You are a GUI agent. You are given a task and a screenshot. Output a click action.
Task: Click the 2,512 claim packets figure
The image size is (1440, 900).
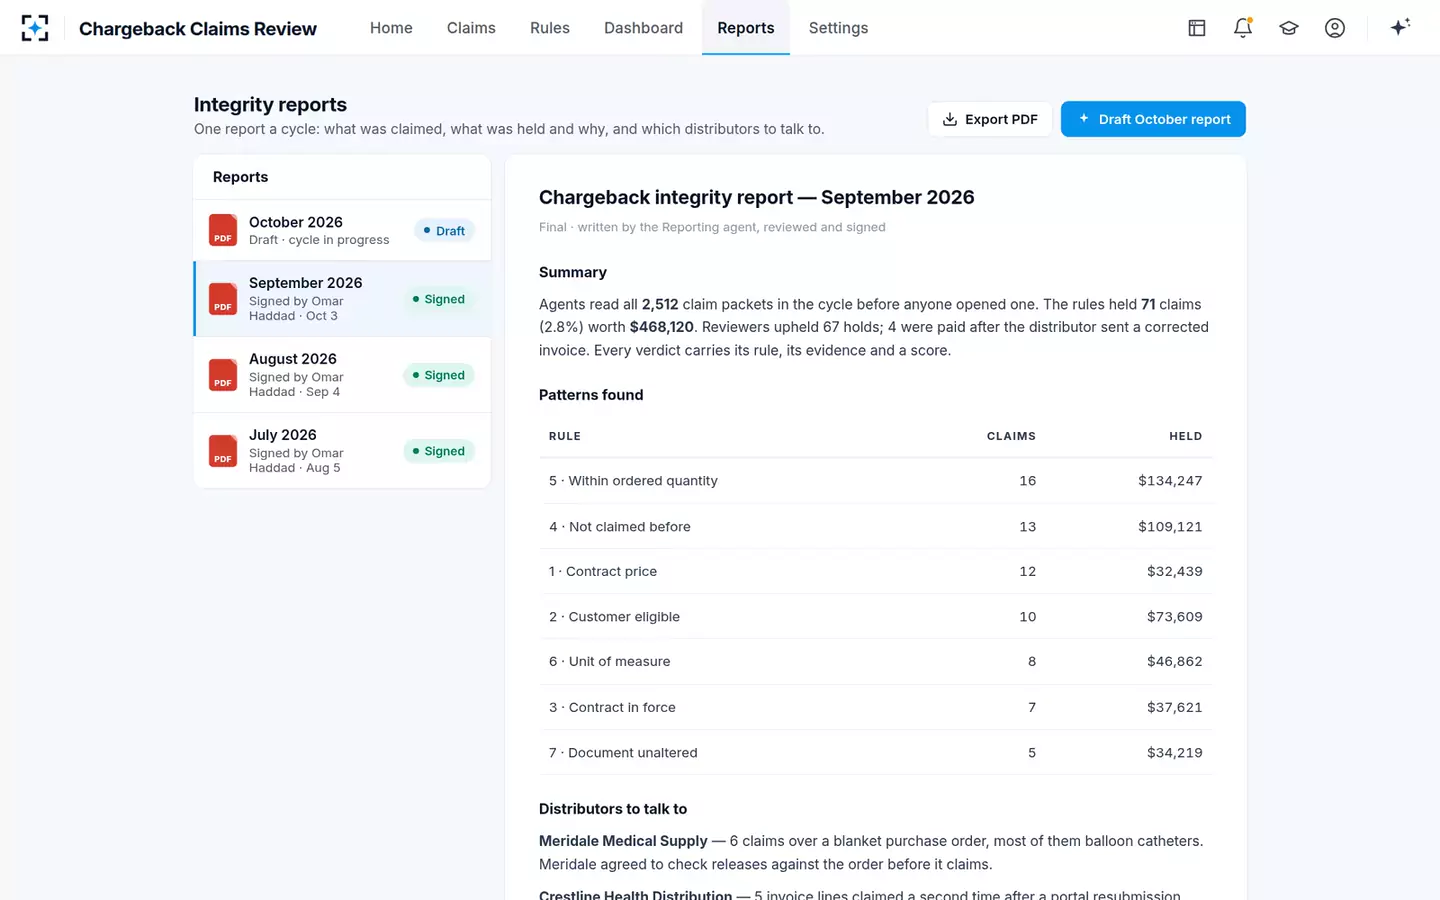coord(660,304)
